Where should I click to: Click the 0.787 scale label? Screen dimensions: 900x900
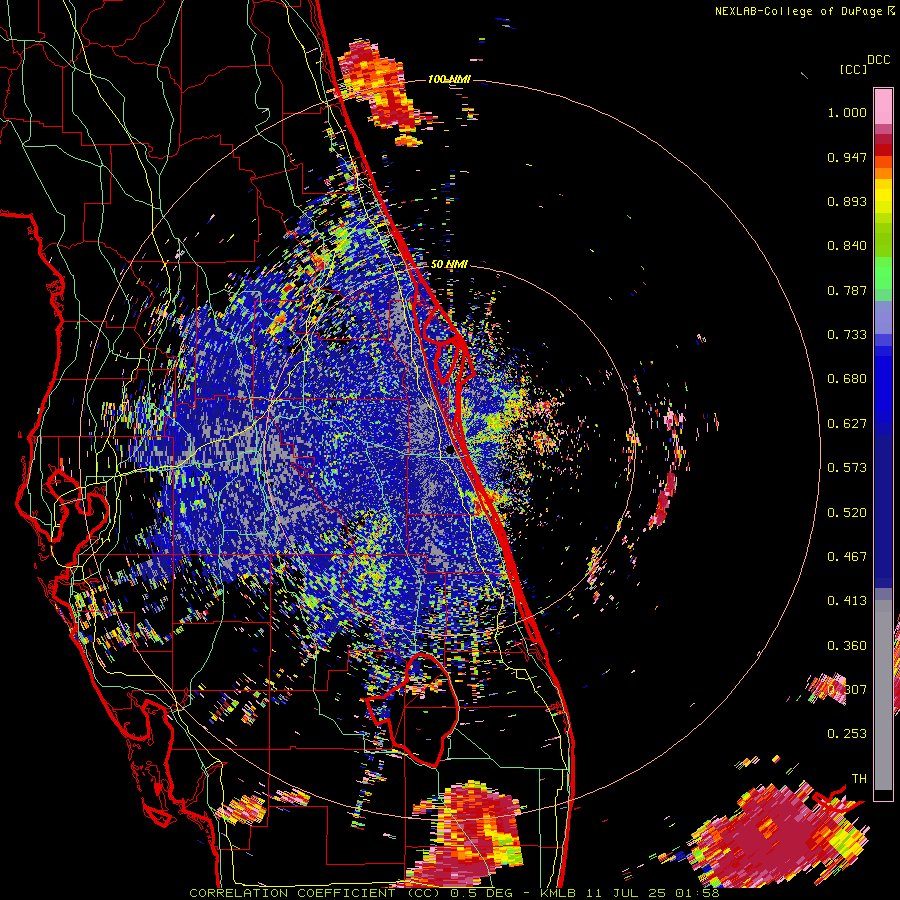847,290
